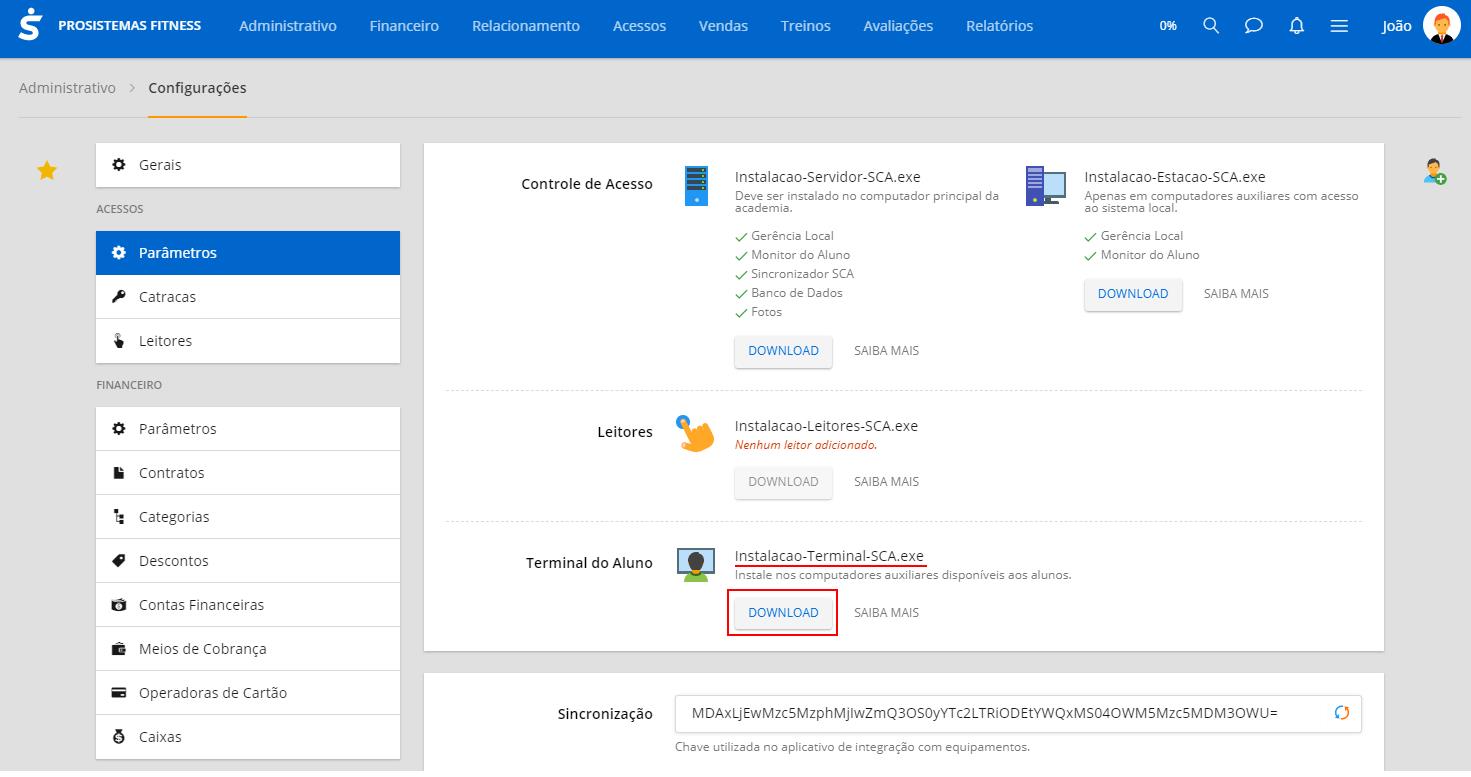Select Contratos in sidebar
The image size is (1471, 777).
coord(248,473)
